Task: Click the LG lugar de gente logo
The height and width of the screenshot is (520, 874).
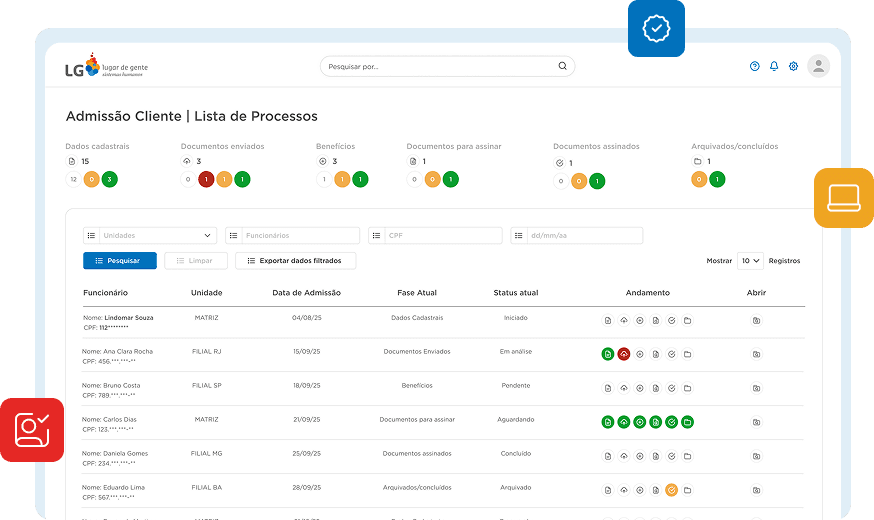Action: (106, 67)
